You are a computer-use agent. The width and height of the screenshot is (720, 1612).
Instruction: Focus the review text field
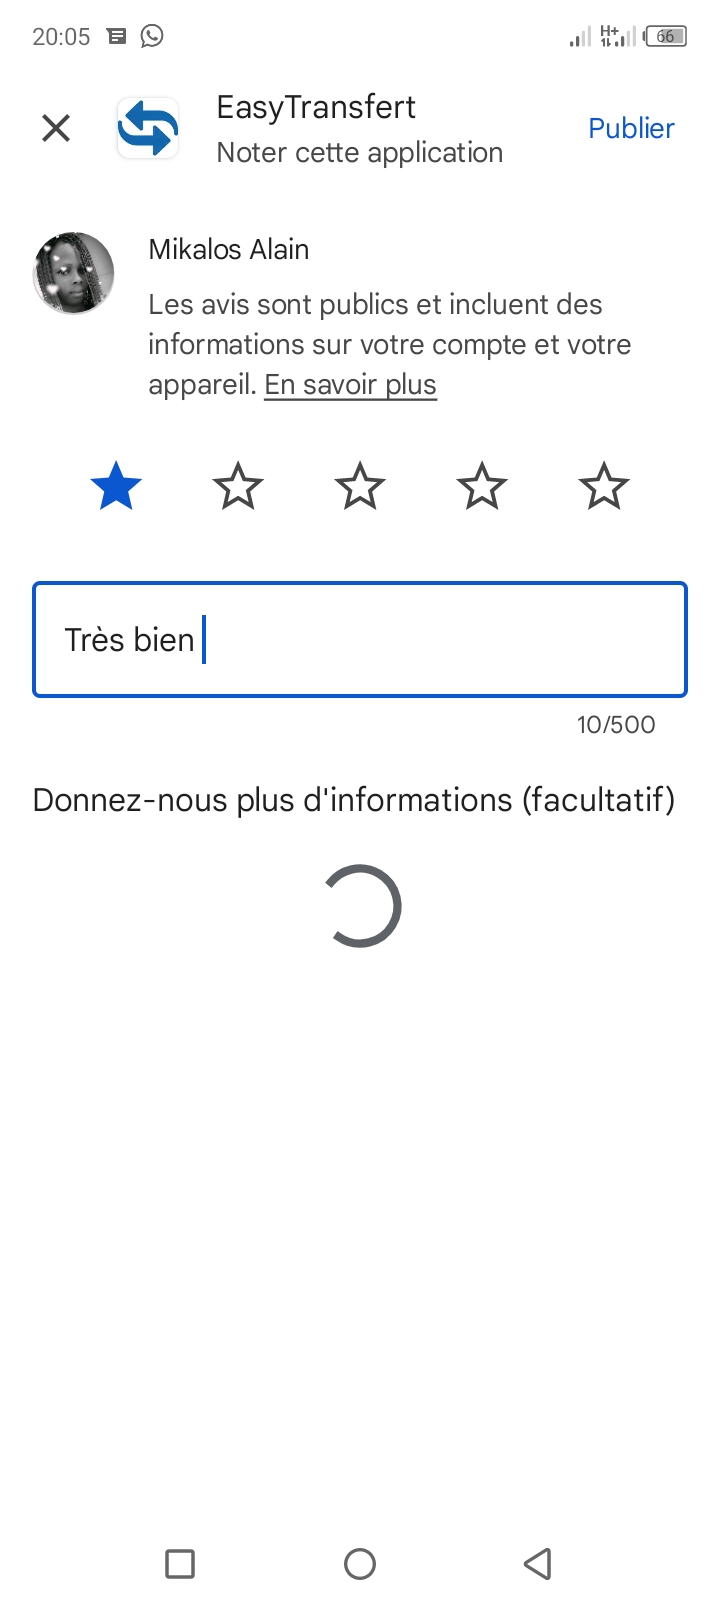coord(360,639)
